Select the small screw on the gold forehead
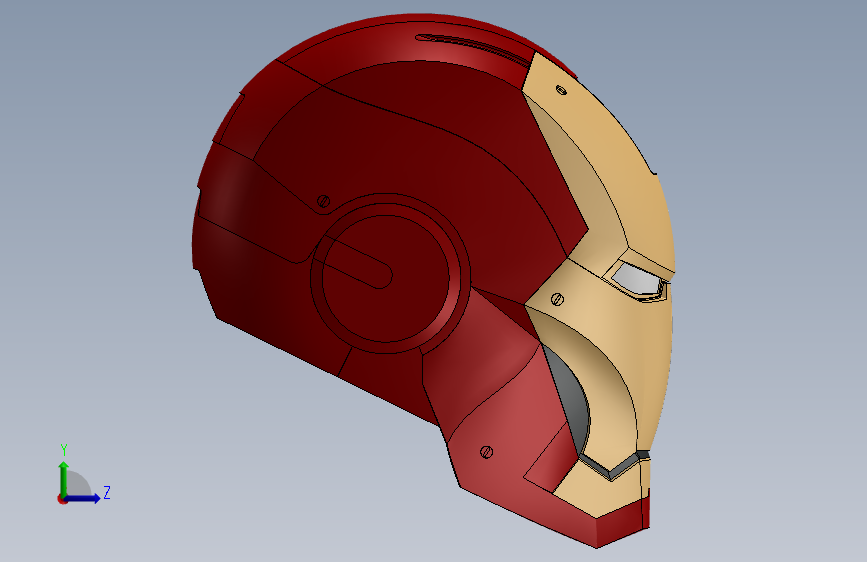Image resolution: width=867 pixels, height=562 pixels. pos(561,90)
